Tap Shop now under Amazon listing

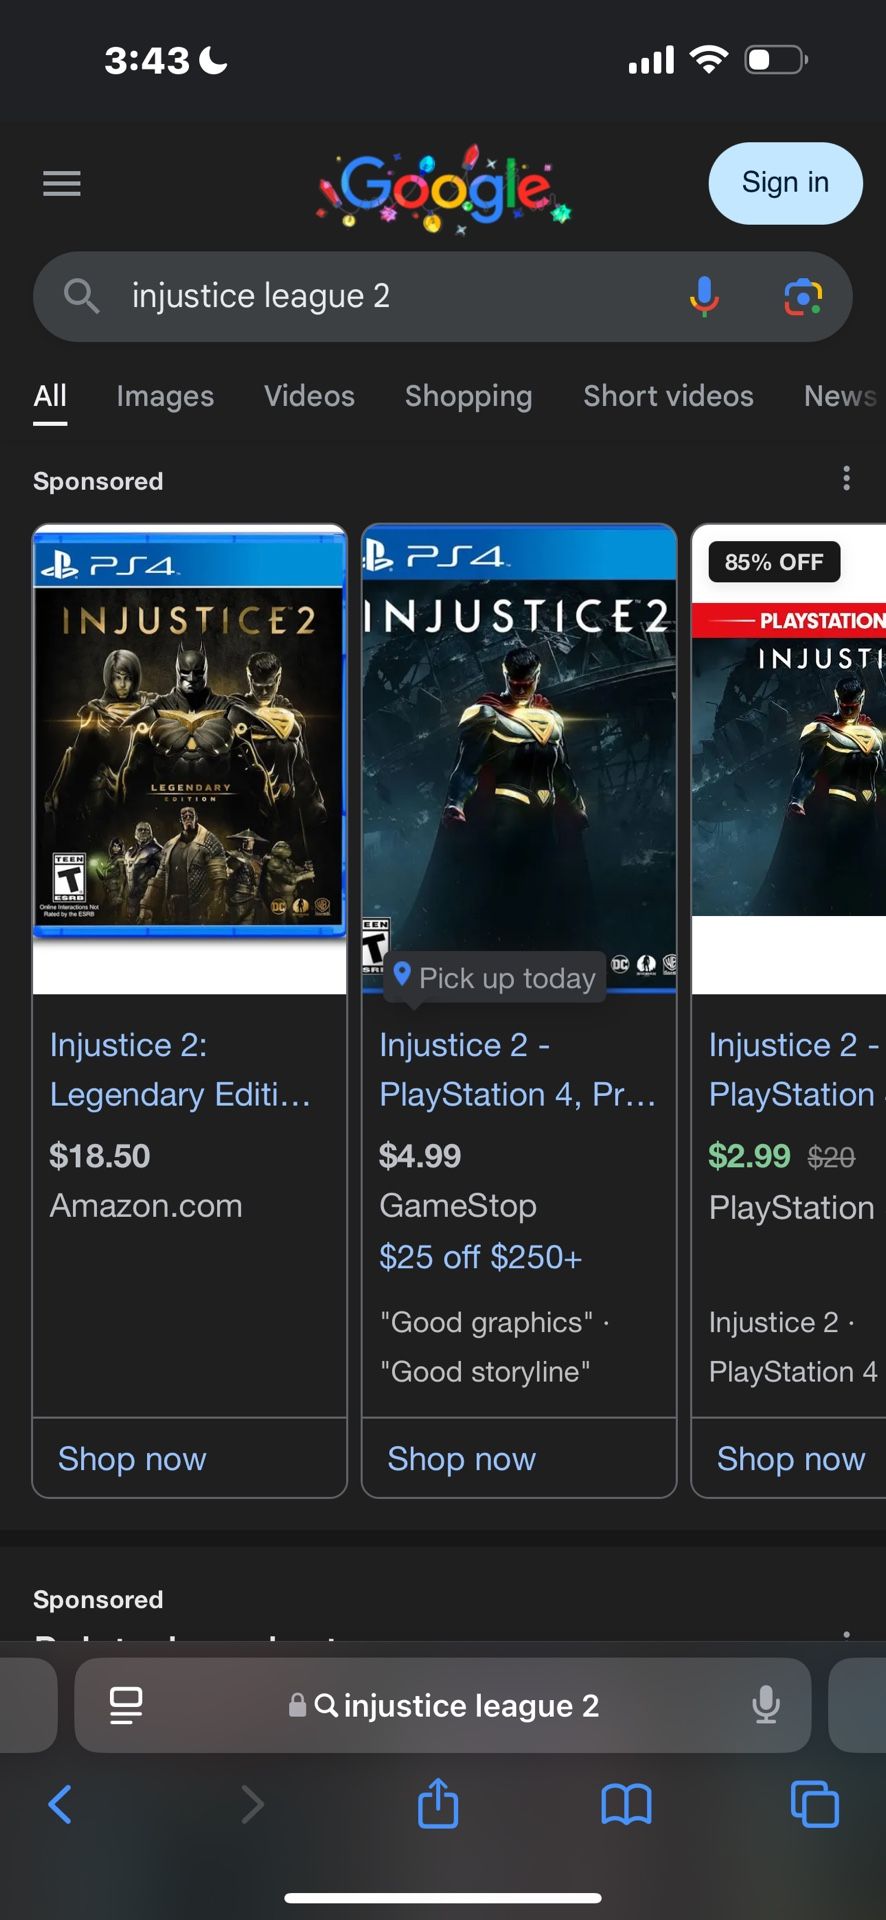[132, 1459]
